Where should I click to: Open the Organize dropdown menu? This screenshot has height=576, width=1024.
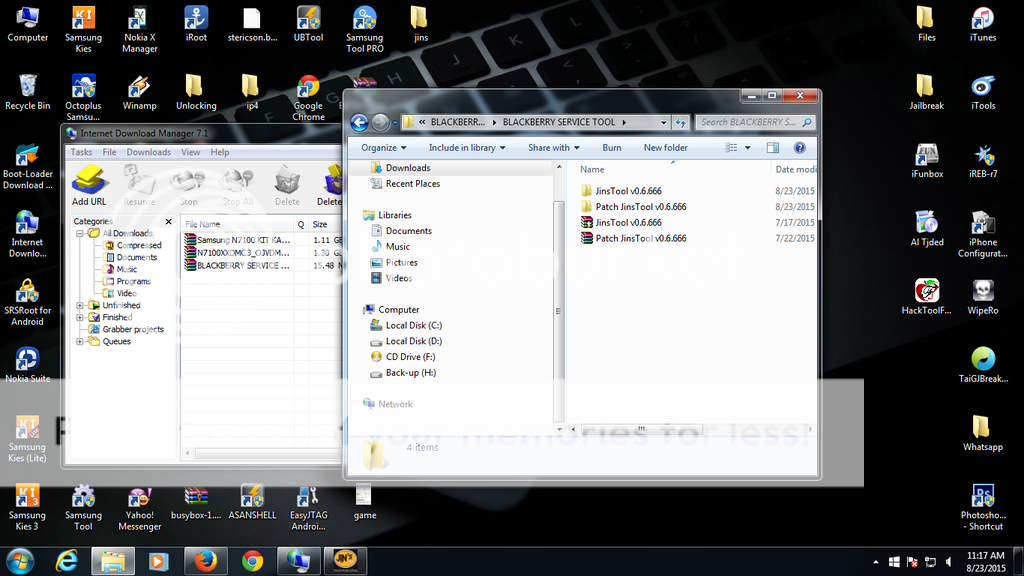pos(384,147)
